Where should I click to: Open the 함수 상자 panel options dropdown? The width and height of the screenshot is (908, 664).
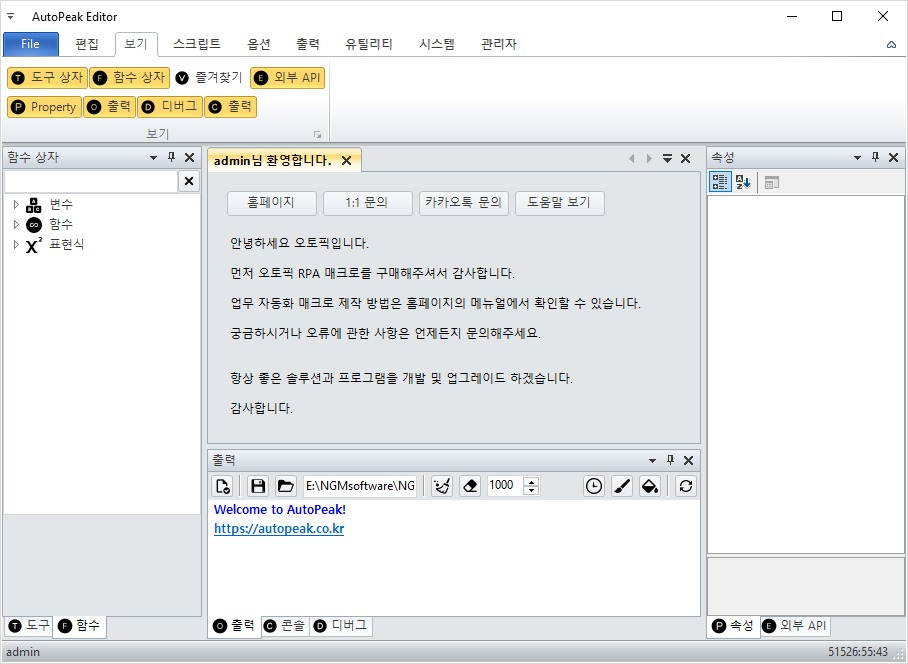(x=153, y=157)
